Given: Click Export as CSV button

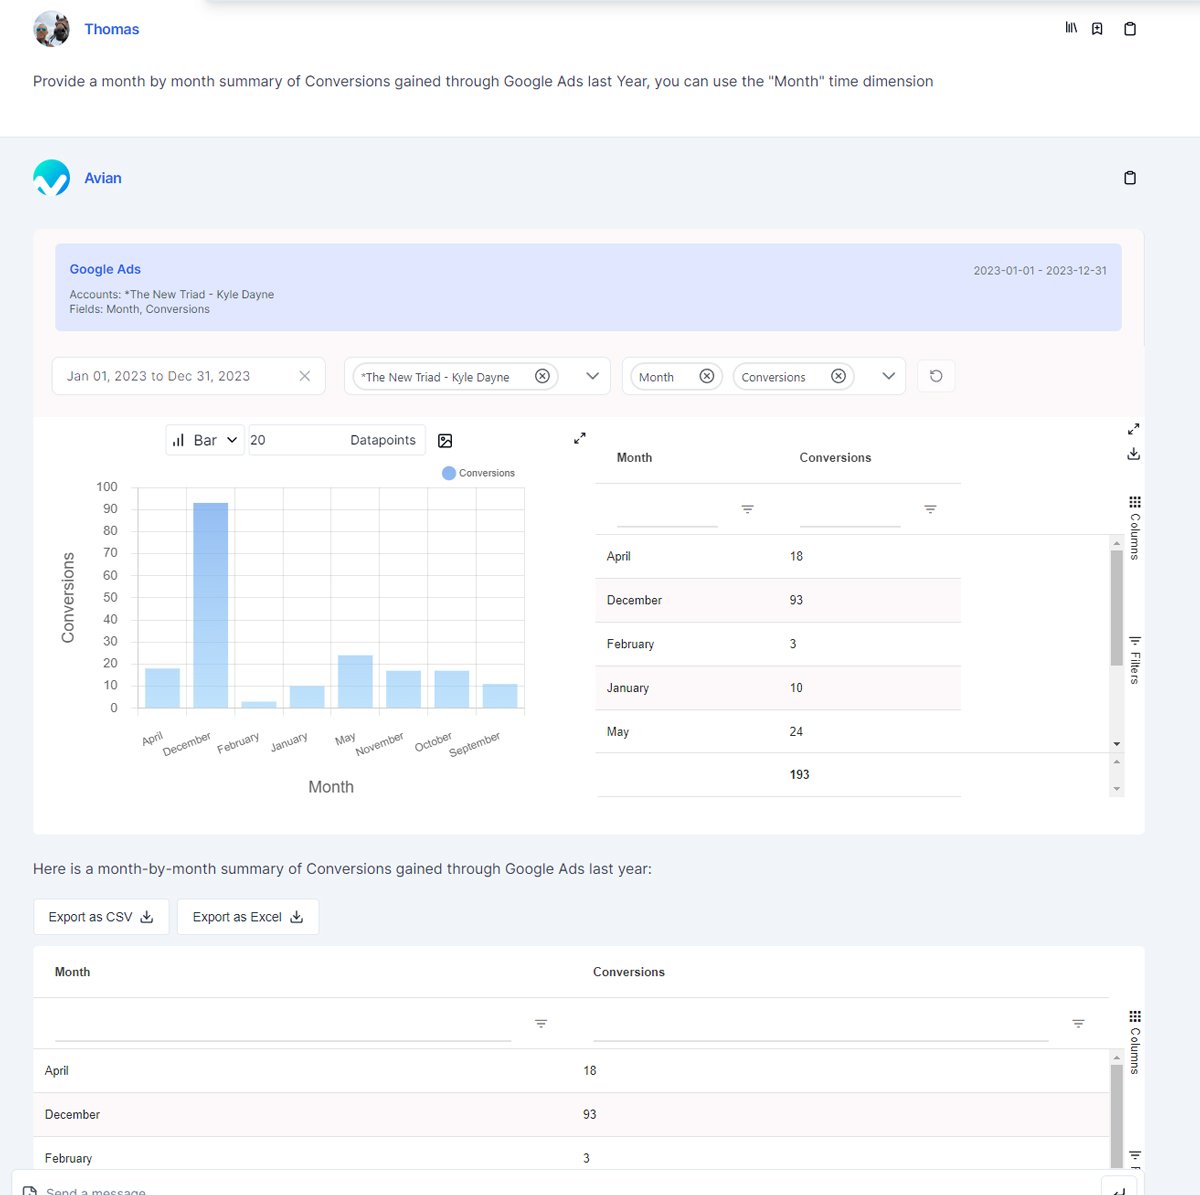Looking at the screenshot, I should [101, 917].
